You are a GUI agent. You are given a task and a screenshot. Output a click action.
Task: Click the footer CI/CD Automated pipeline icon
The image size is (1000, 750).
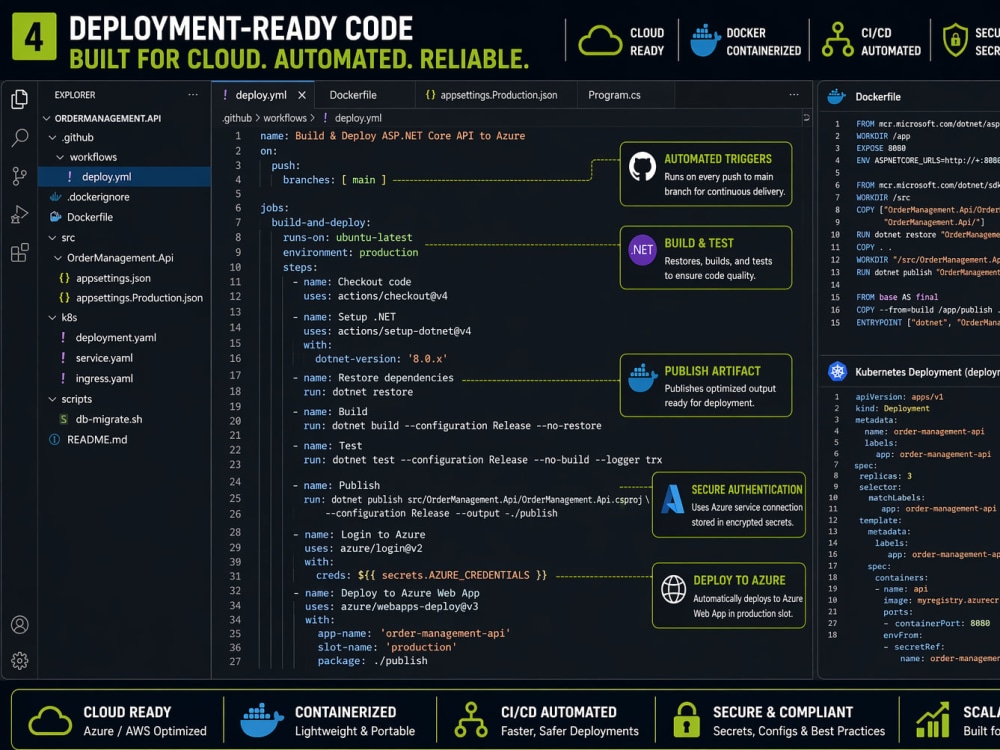tap(471, 720)
